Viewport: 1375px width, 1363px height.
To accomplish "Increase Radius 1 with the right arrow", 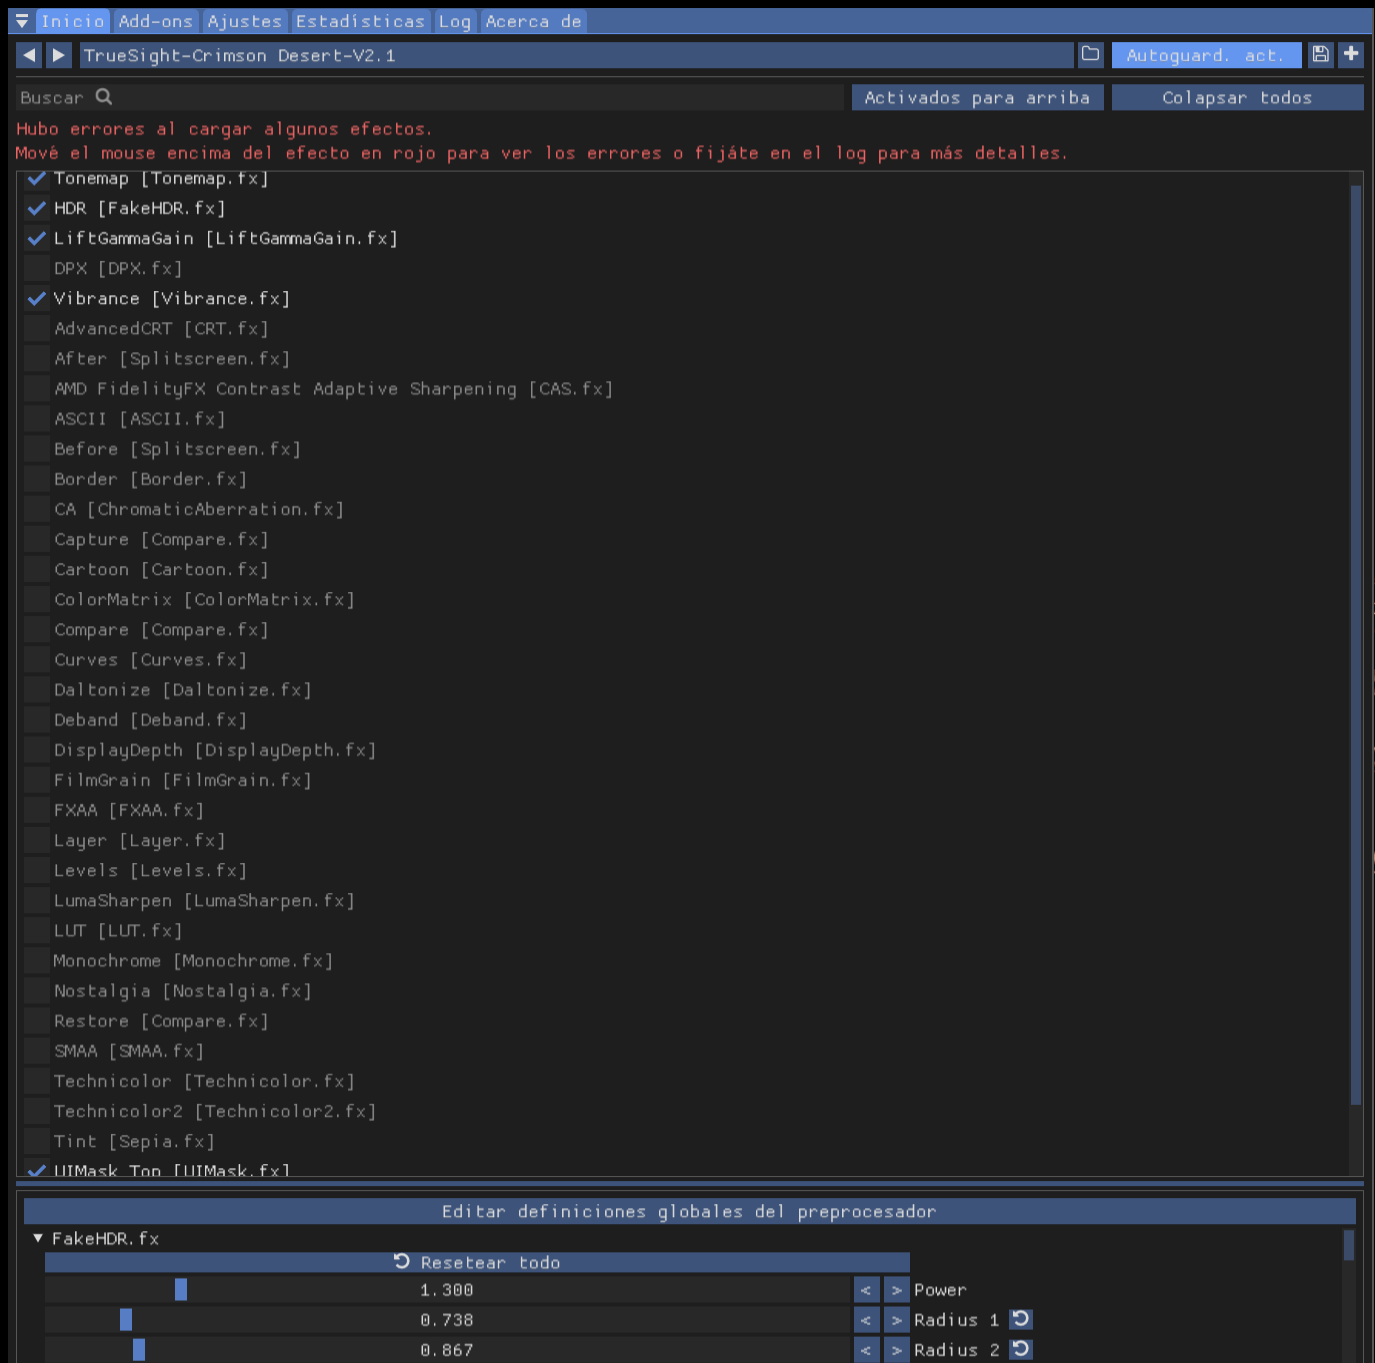I will [x=896, y=1320].
